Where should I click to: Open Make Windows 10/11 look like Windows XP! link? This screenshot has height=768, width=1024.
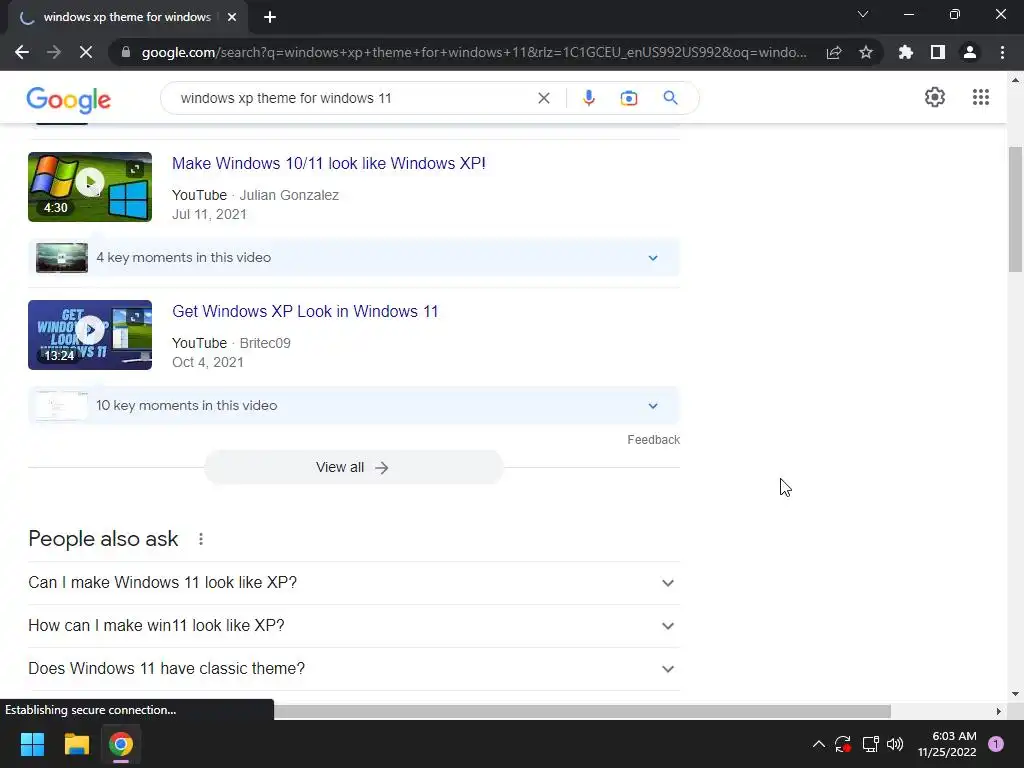click(x=328, y=163)
